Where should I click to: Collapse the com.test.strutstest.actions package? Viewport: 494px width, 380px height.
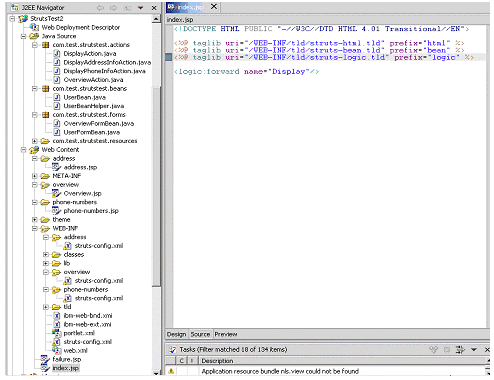coord(34,45)
